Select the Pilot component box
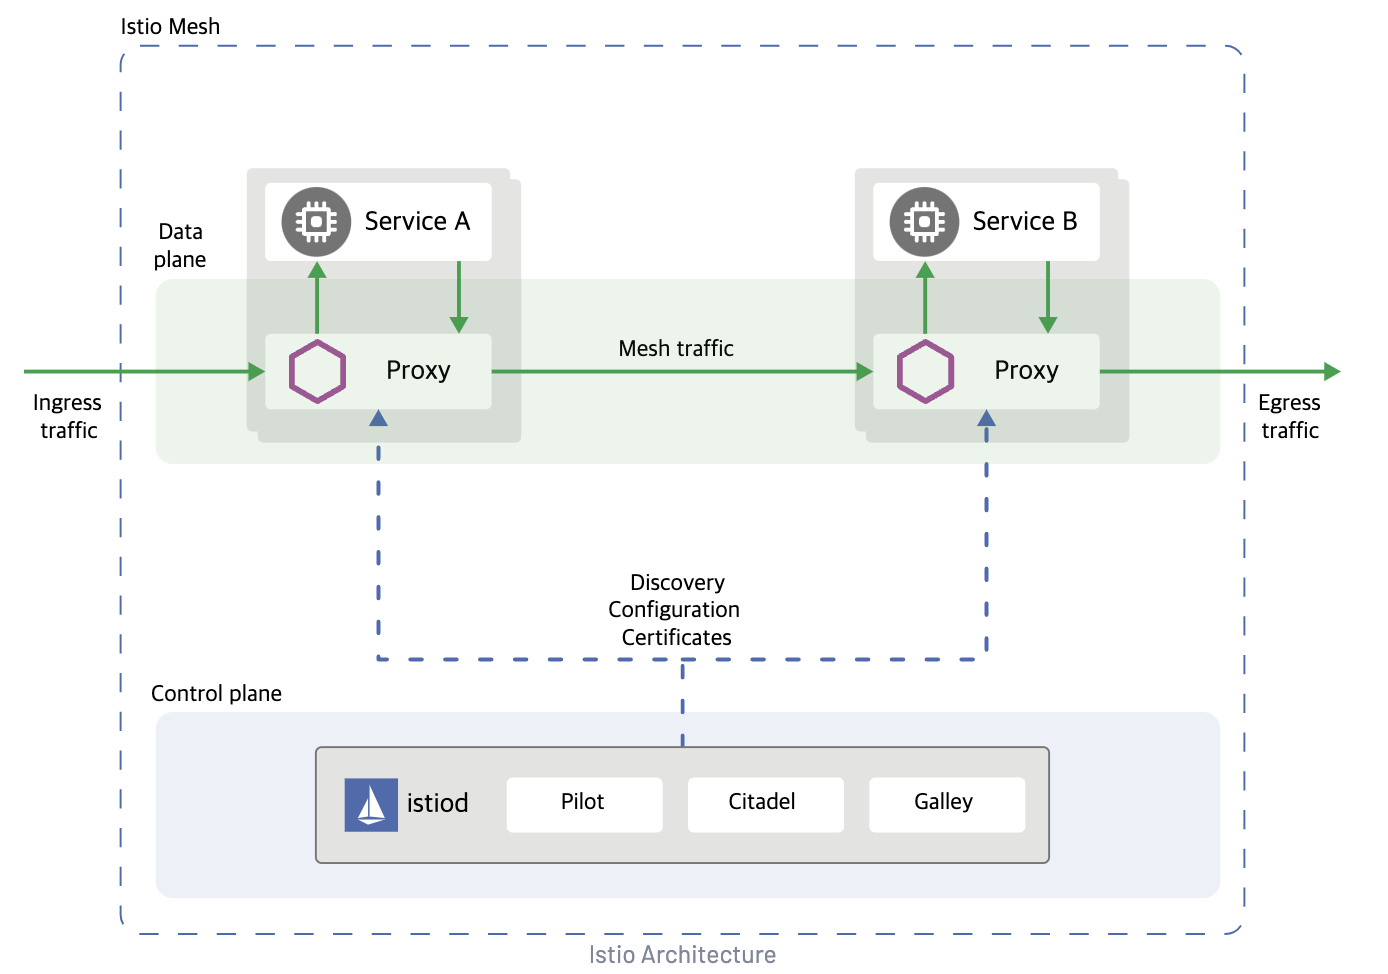Screen dimensions: 1388x974 coord(584,804)
